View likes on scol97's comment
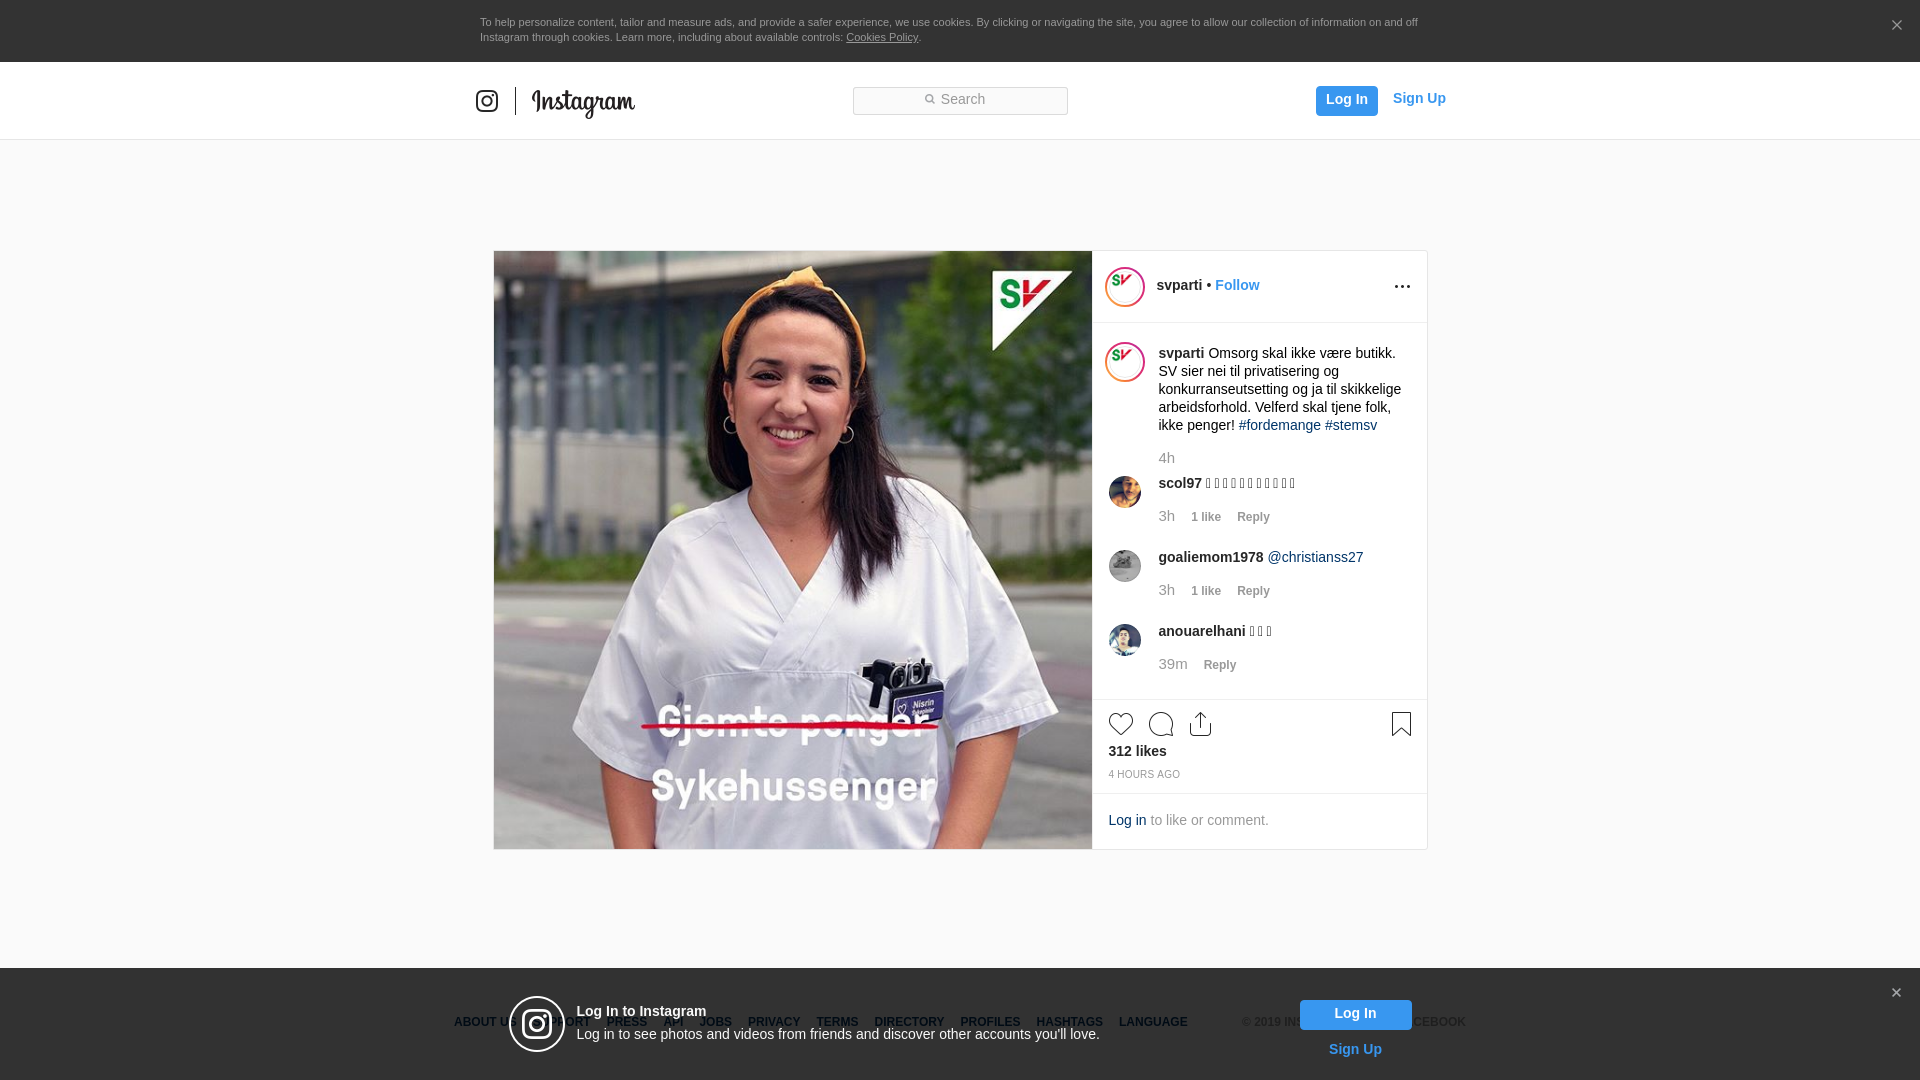The height and width of the screenshot is (1080, 1920). tap(1206, 517)
